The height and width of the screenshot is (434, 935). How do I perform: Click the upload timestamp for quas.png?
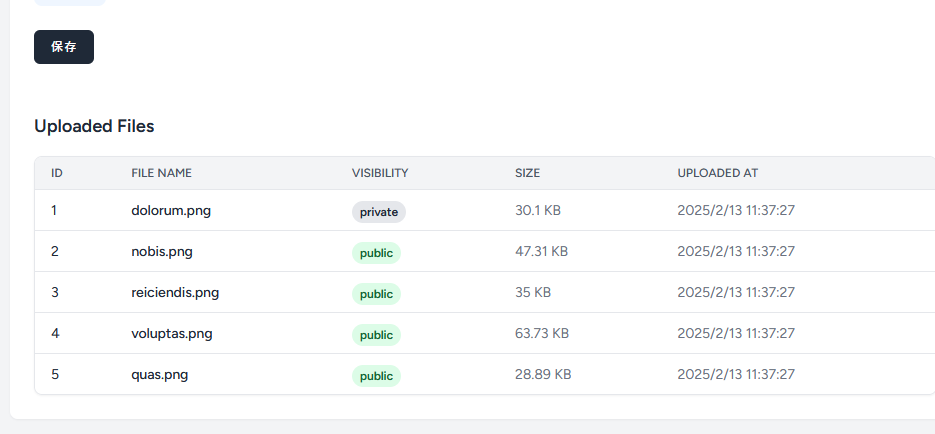(x=736, y=374)
